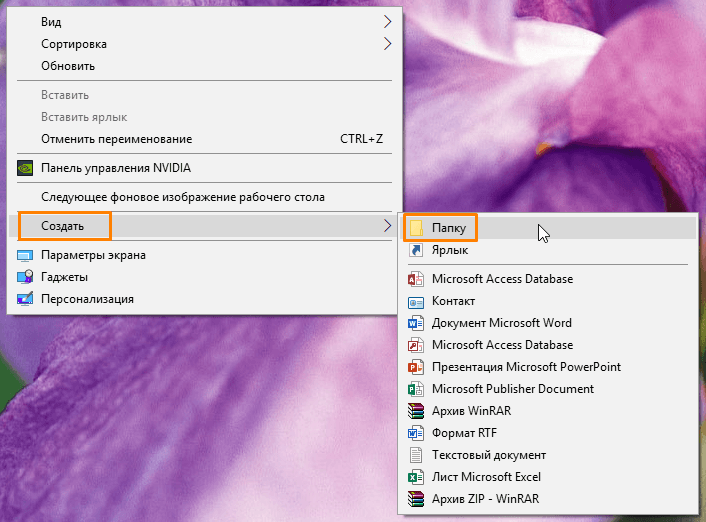
Task: Choose Microsoft Publisher Document
Action: coord(548,389)
